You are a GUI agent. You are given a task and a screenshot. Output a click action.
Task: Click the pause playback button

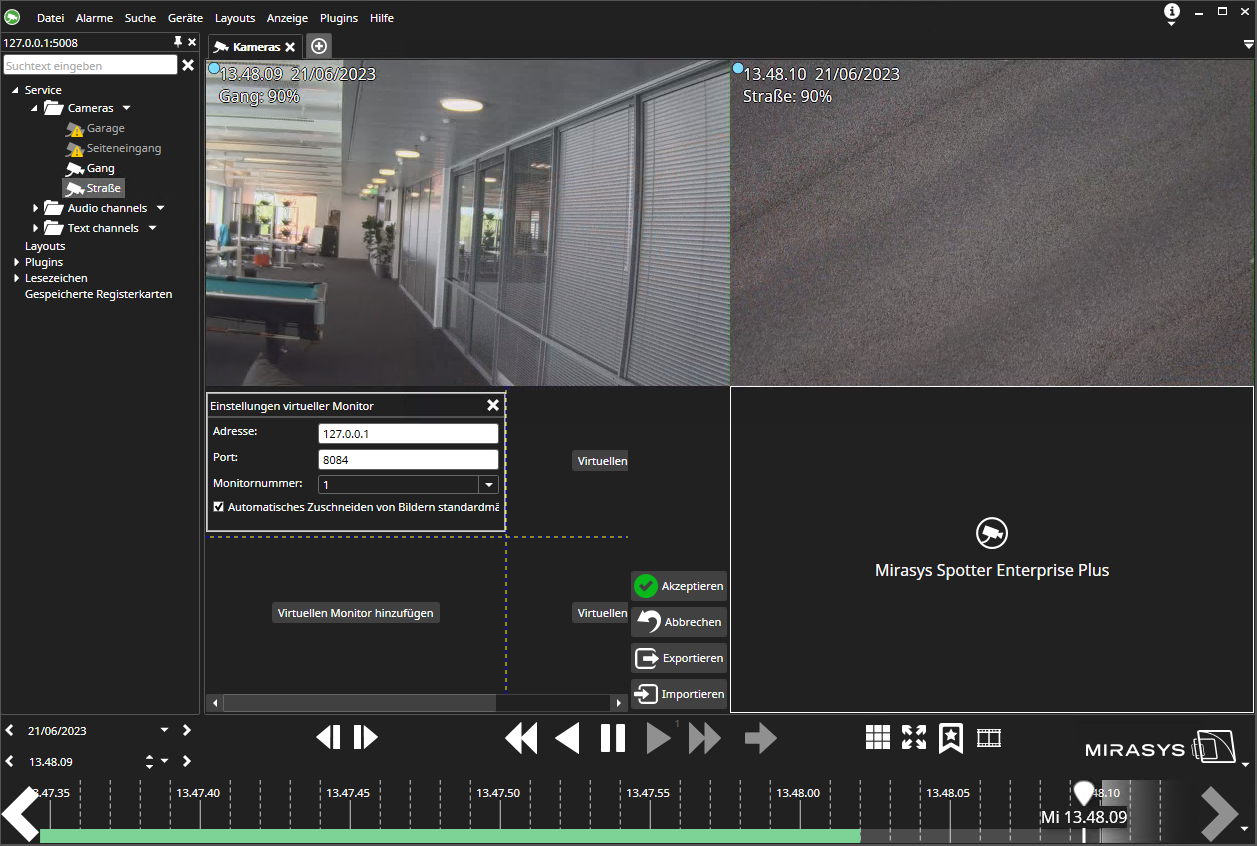[612, 738]
